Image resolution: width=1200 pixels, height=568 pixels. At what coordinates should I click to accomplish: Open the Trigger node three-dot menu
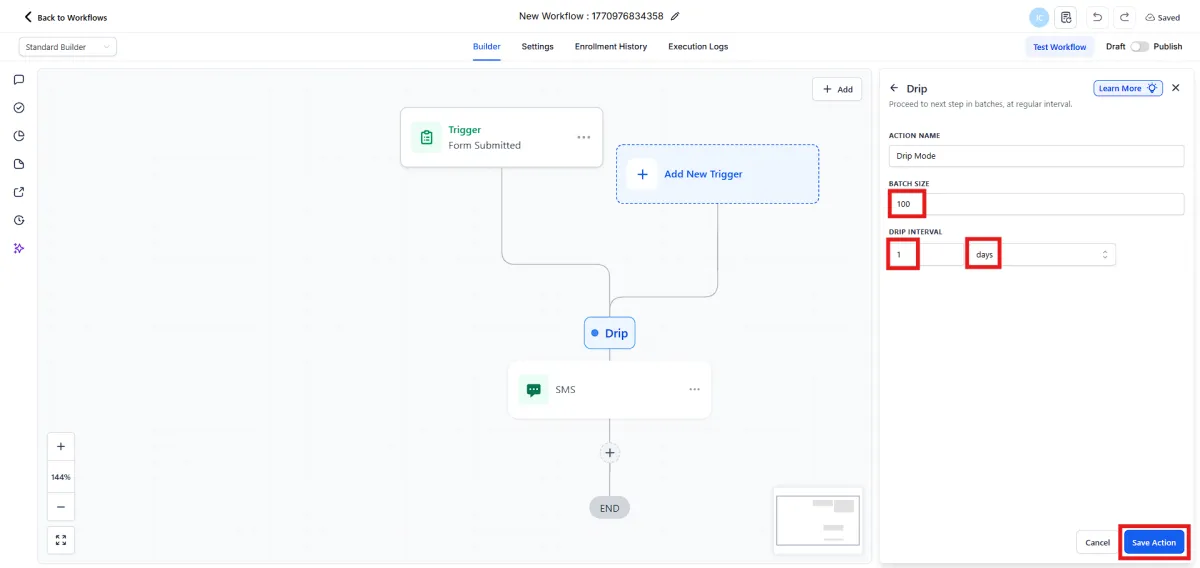(x=584, y=137)
